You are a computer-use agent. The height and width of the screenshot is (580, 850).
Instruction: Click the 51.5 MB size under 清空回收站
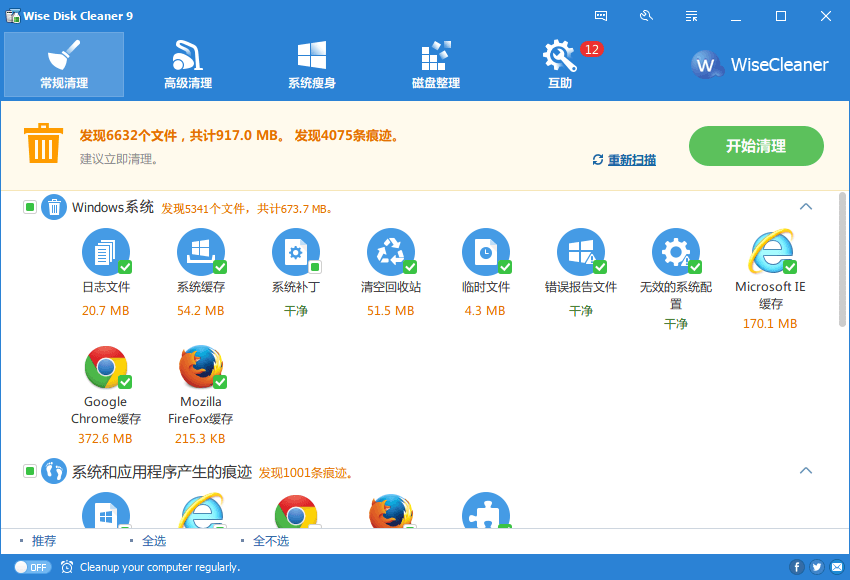click(390, 311)
